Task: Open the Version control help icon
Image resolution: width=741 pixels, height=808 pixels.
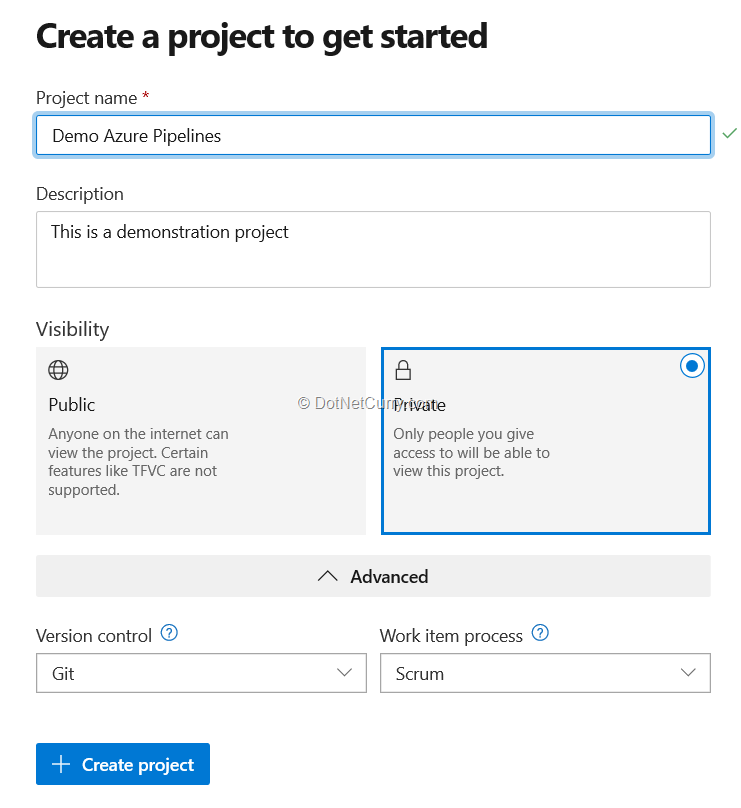Action: pyautogui.click(x=169, y=633)
